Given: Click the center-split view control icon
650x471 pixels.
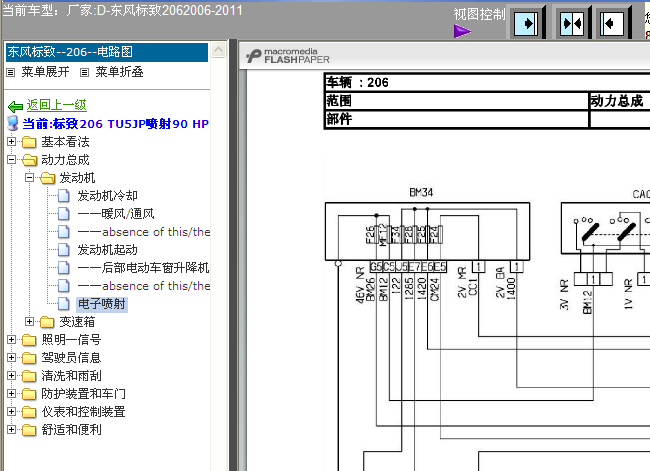Looking at the screenshot, I should point(572,23).
